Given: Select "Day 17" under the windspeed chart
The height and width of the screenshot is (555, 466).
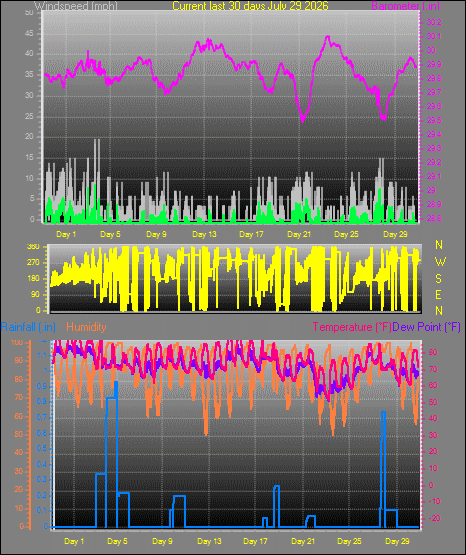Looking at the screenshot, I should tap(251, 234).
